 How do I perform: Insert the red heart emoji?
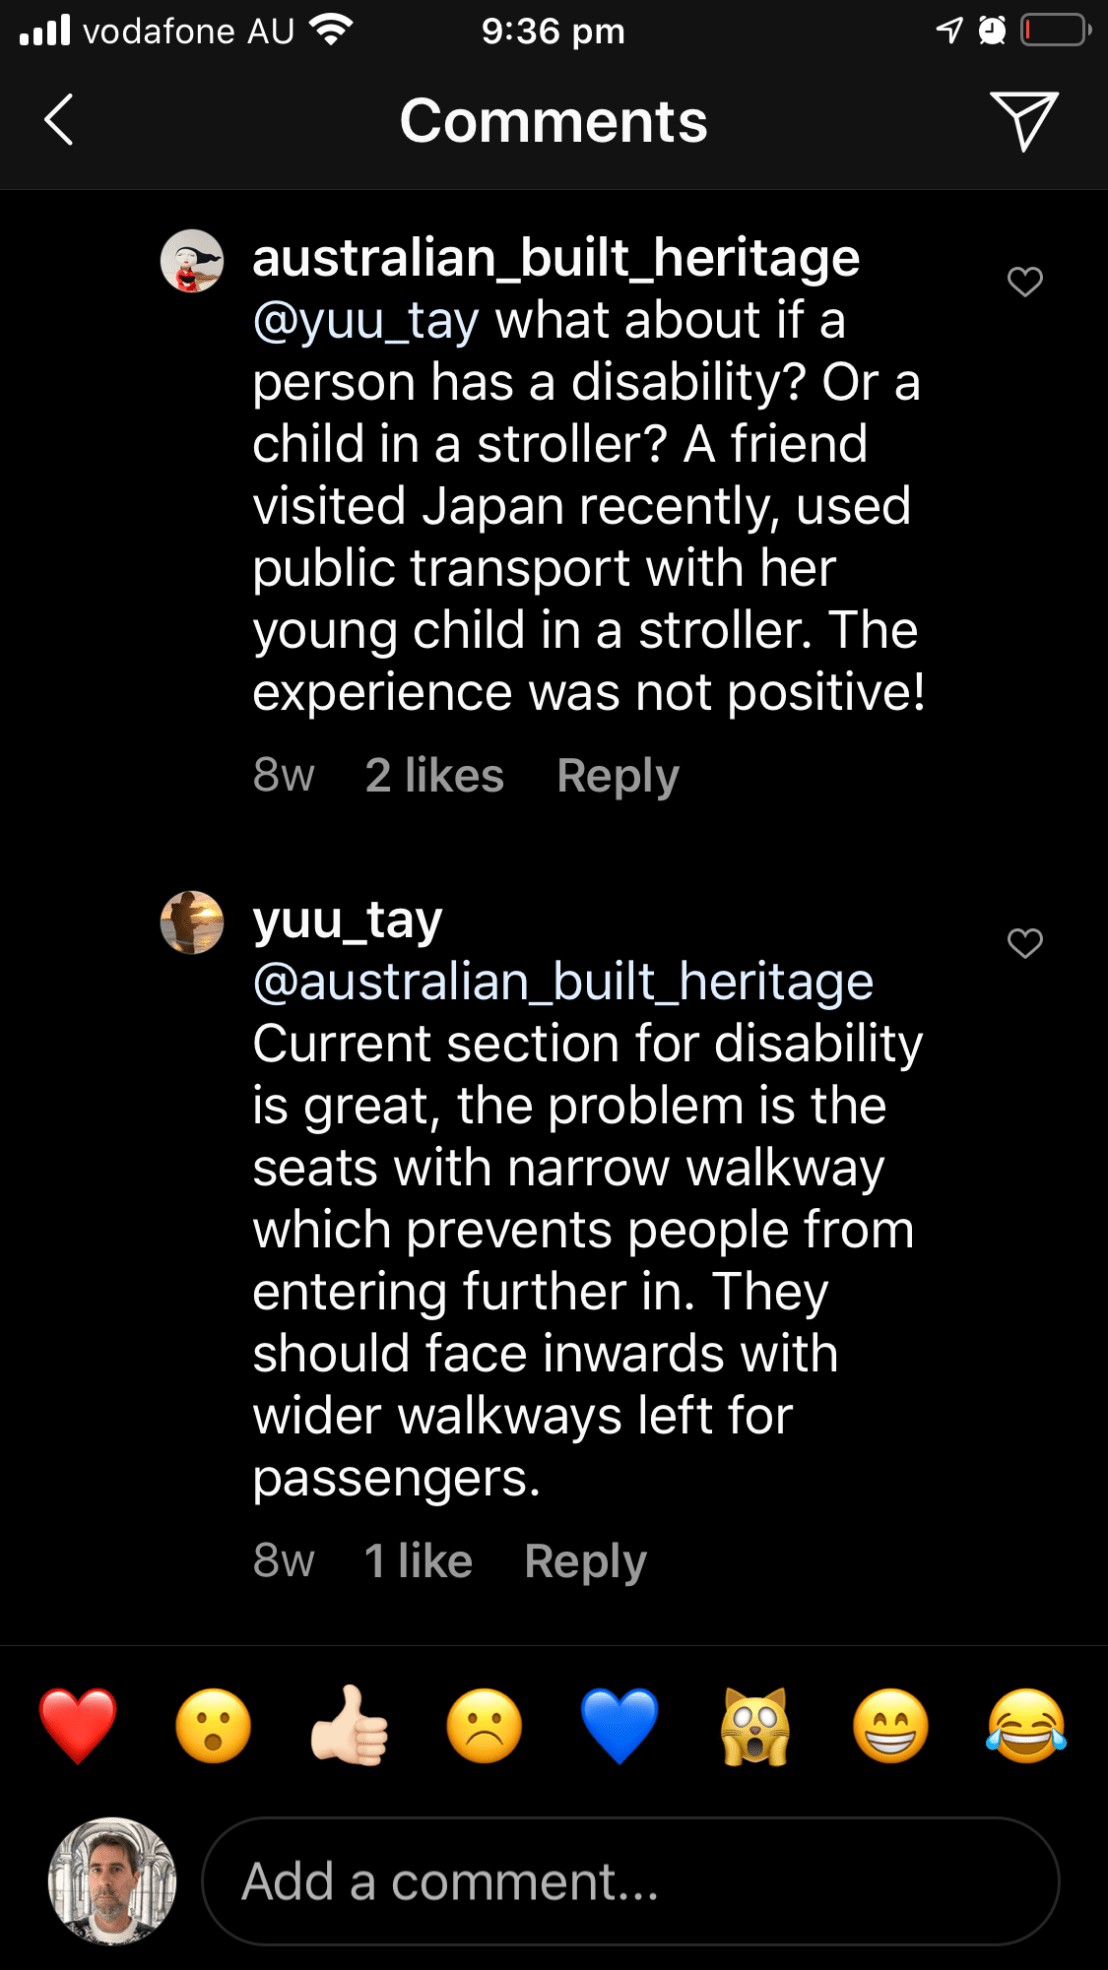click(78, 1726)
